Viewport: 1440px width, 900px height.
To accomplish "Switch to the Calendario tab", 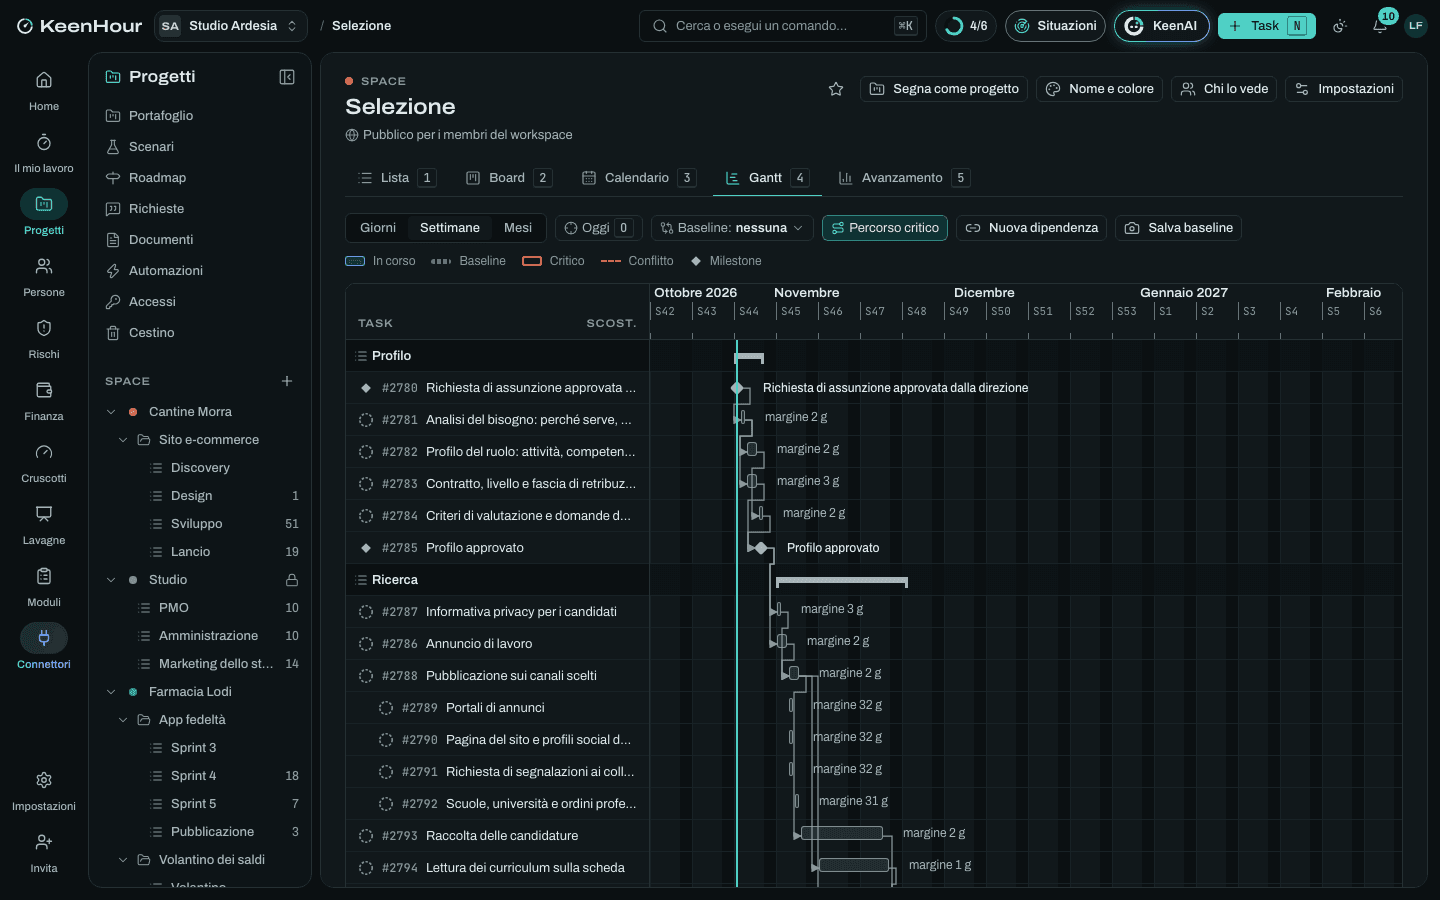I will click(638, 178).
